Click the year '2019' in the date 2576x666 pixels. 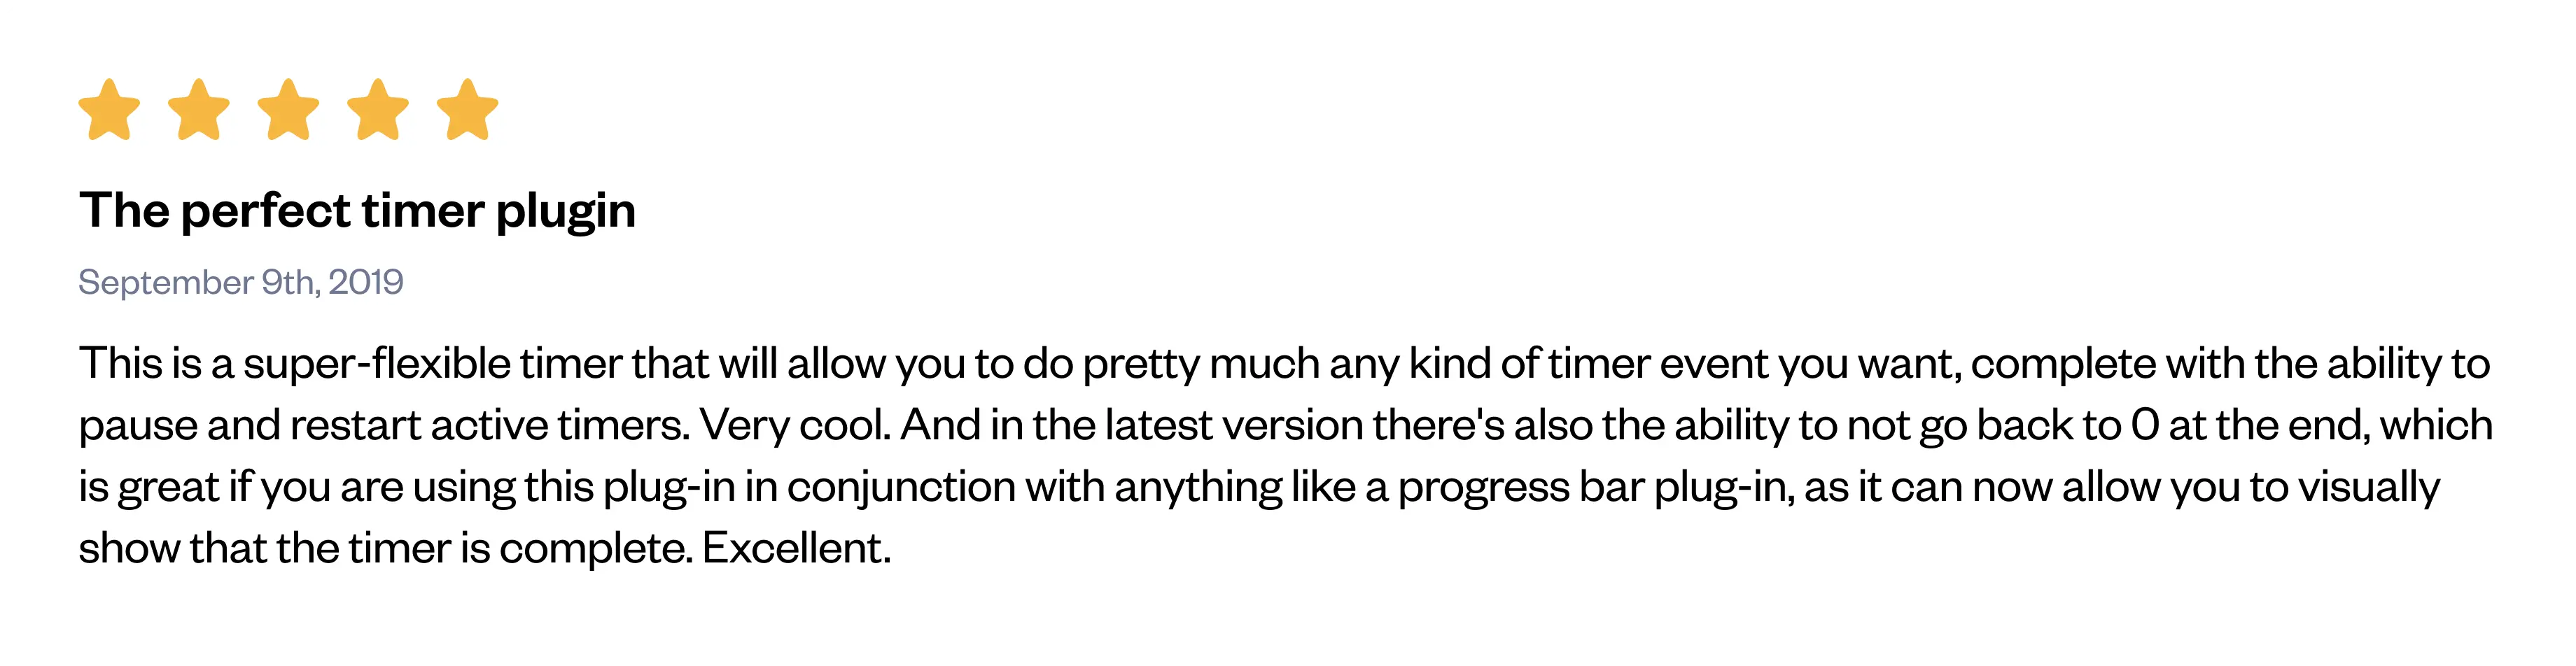[x=366, y=282]
